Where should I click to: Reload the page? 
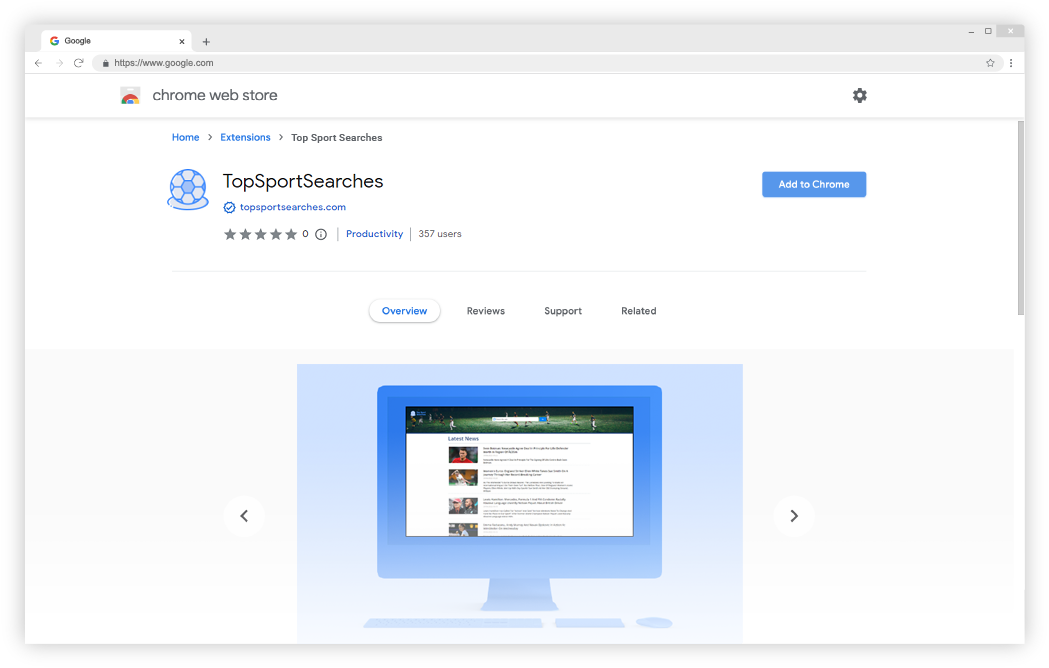pos(79,63)
